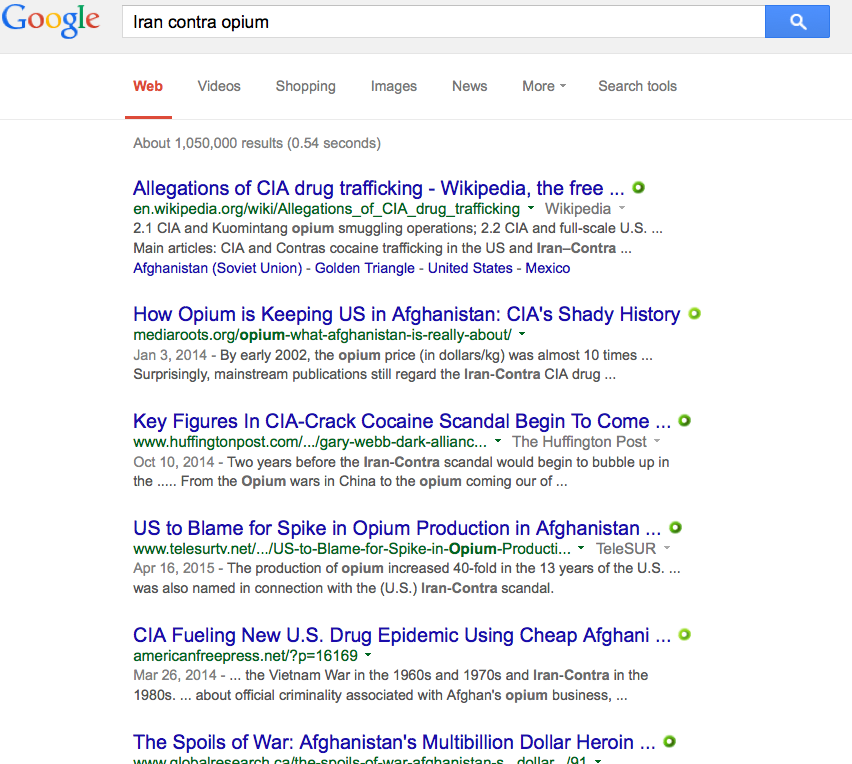This screenshot has width=852, height=764.
Task: Open CIA Fueling New U.S. Drug Epidemic result
Action: pos(402,635)
